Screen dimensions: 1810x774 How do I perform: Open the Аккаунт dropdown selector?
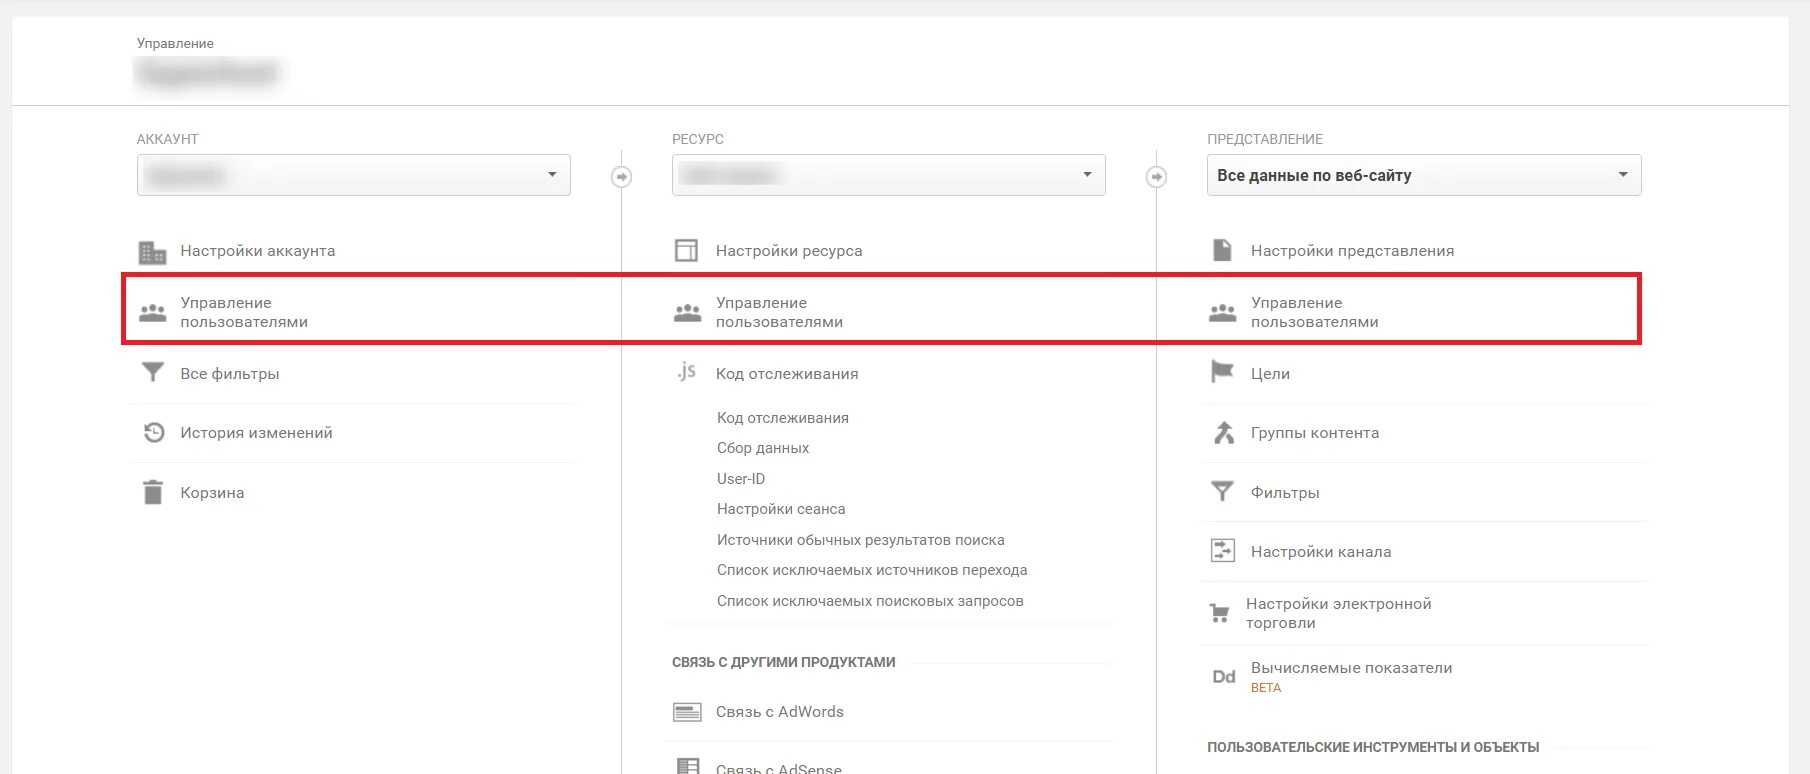tap(354, 175)
